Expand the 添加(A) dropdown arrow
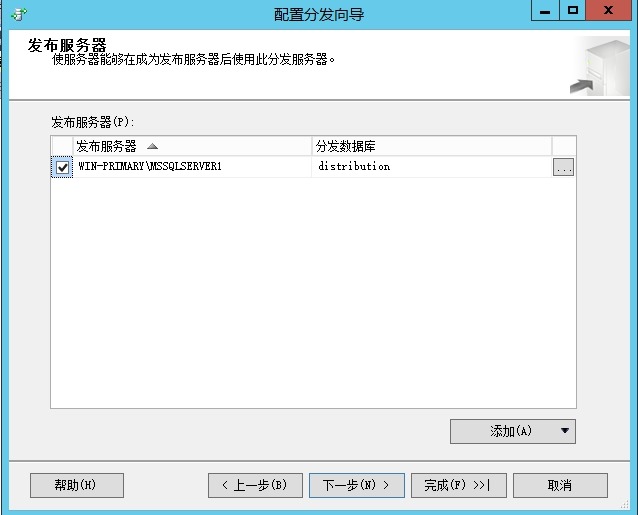This screenshot has width=638, height=515. click(565, 431)
